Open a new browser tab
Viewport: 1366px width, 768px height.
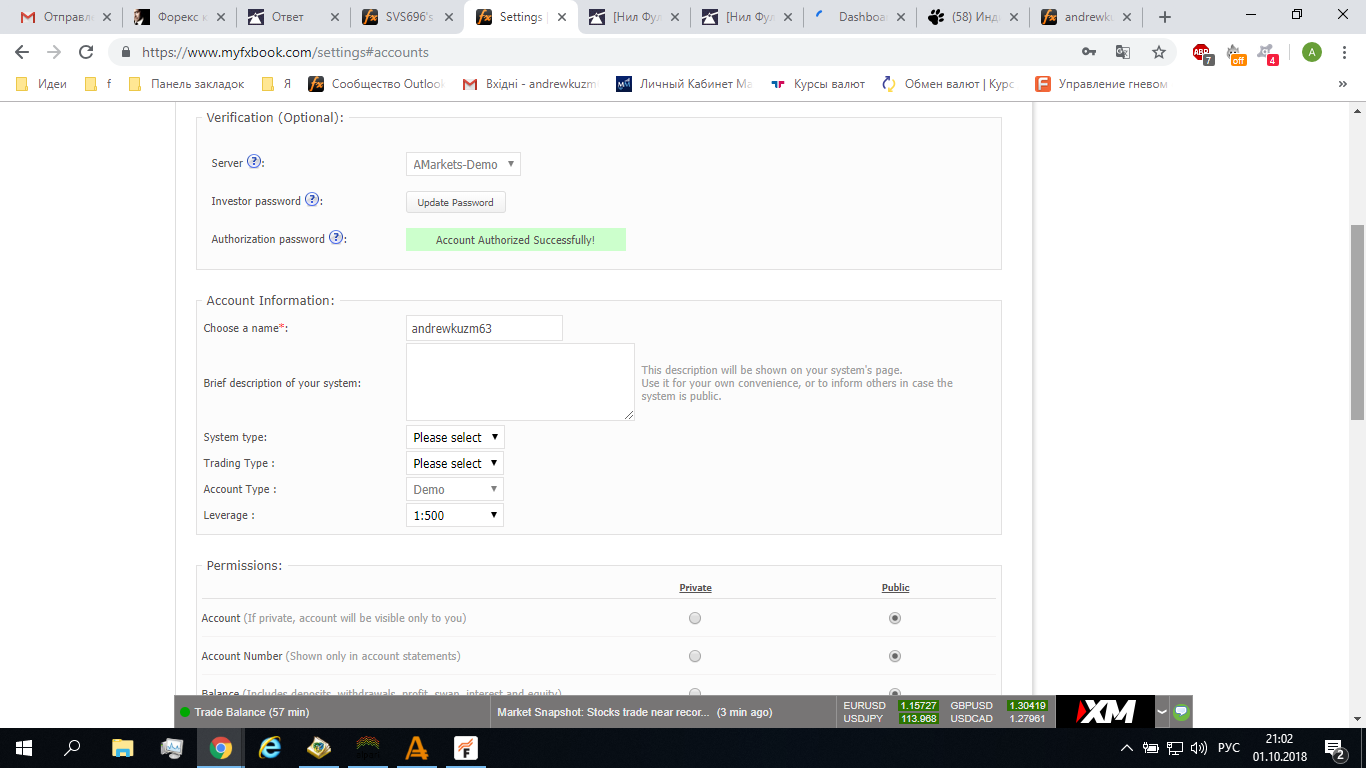pyautogui.click(x=1164, y=17)
